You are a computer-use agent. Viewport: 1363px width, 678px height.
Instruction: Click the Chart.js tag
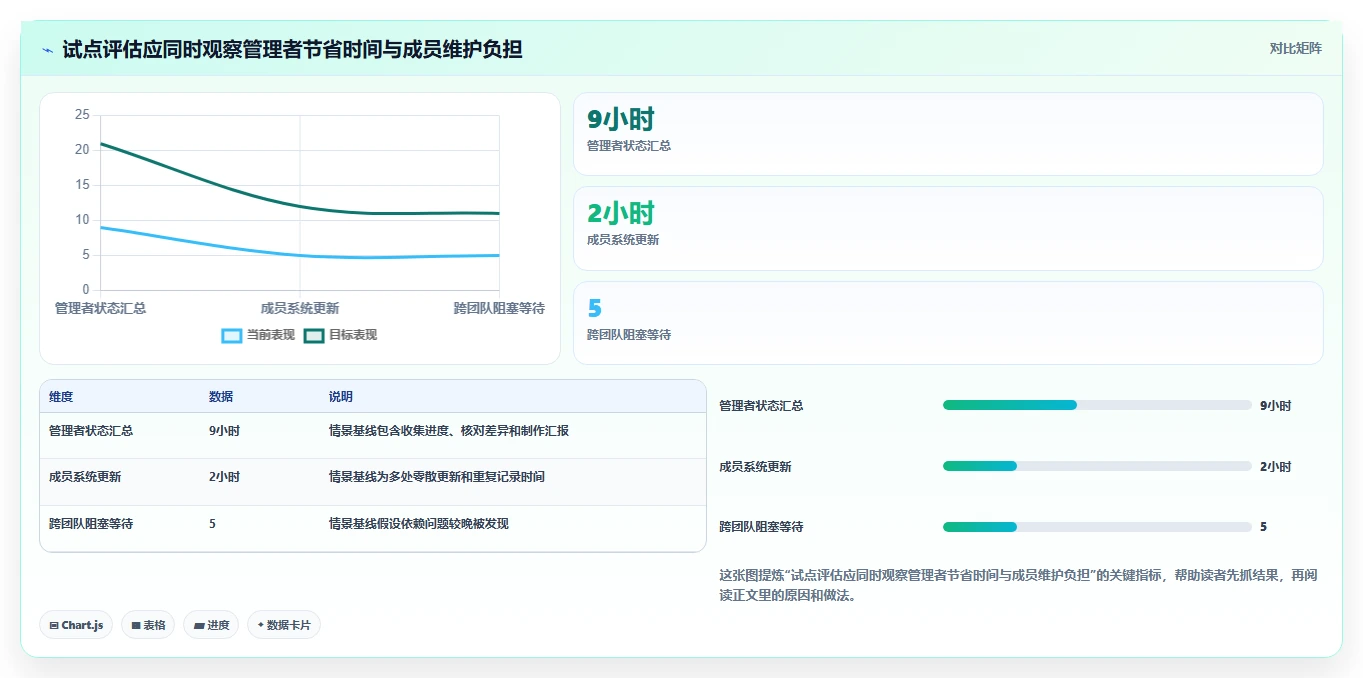76,625
